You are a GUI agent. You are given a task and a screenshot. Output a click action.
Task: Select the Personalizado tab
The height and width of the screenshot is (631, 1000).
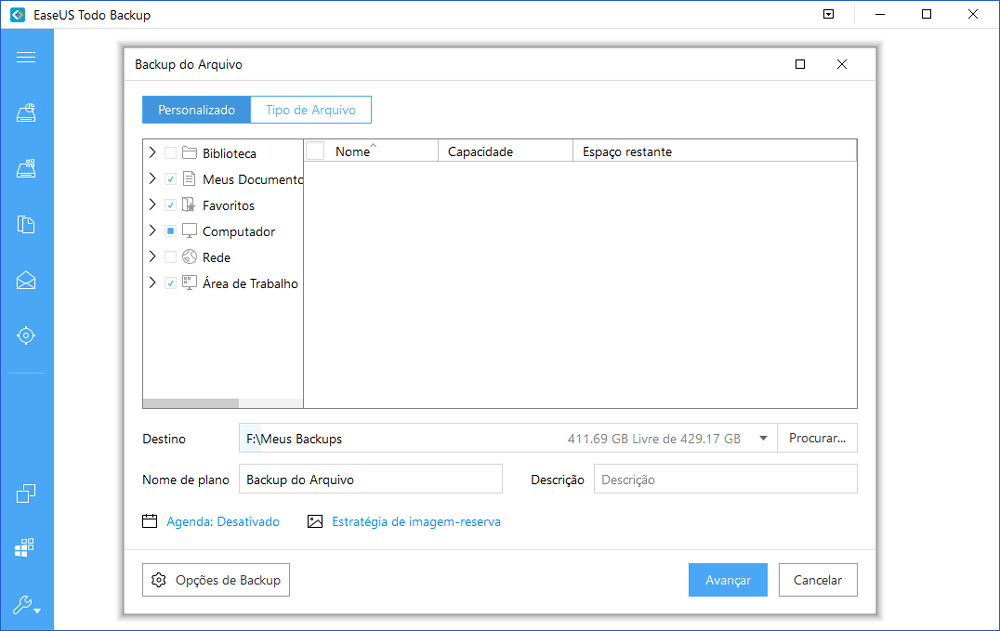[196, 109]
